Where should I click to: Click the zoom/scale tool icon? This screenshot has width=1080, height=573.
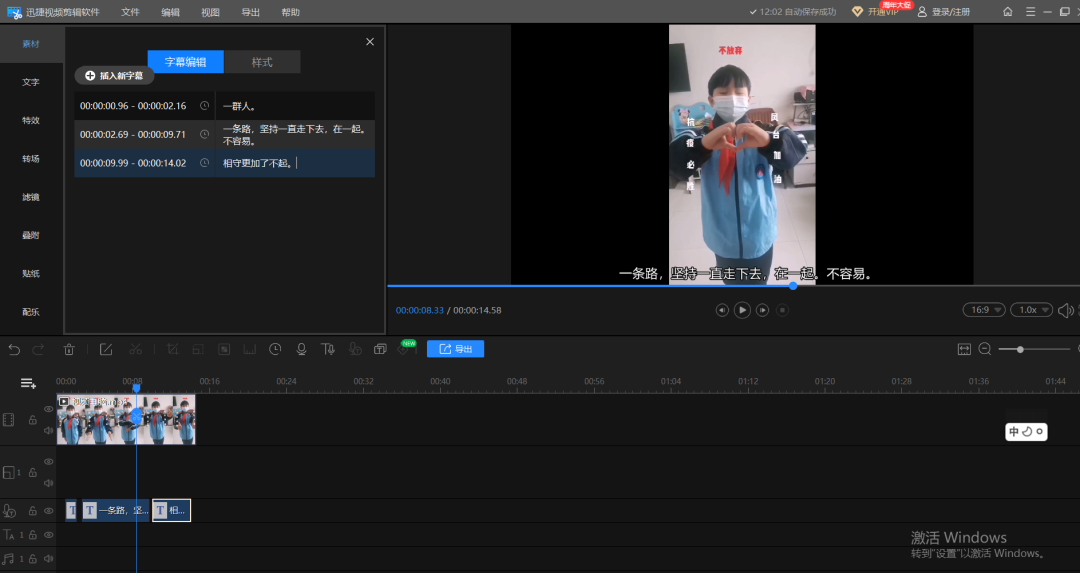coord(198,349)
